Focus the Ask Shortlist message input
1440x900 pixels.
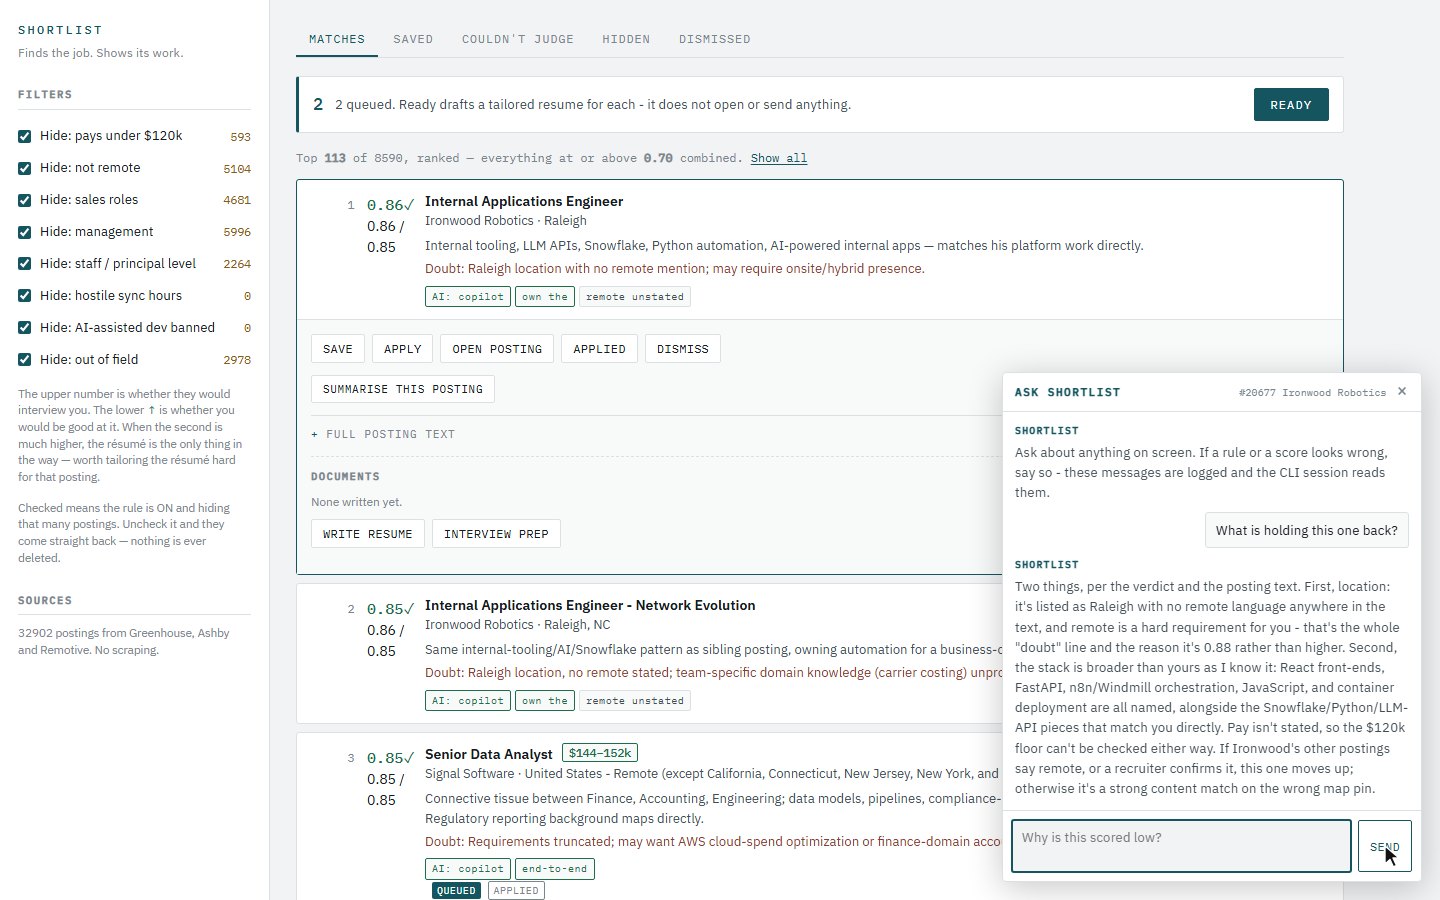tap(1181, 846)
